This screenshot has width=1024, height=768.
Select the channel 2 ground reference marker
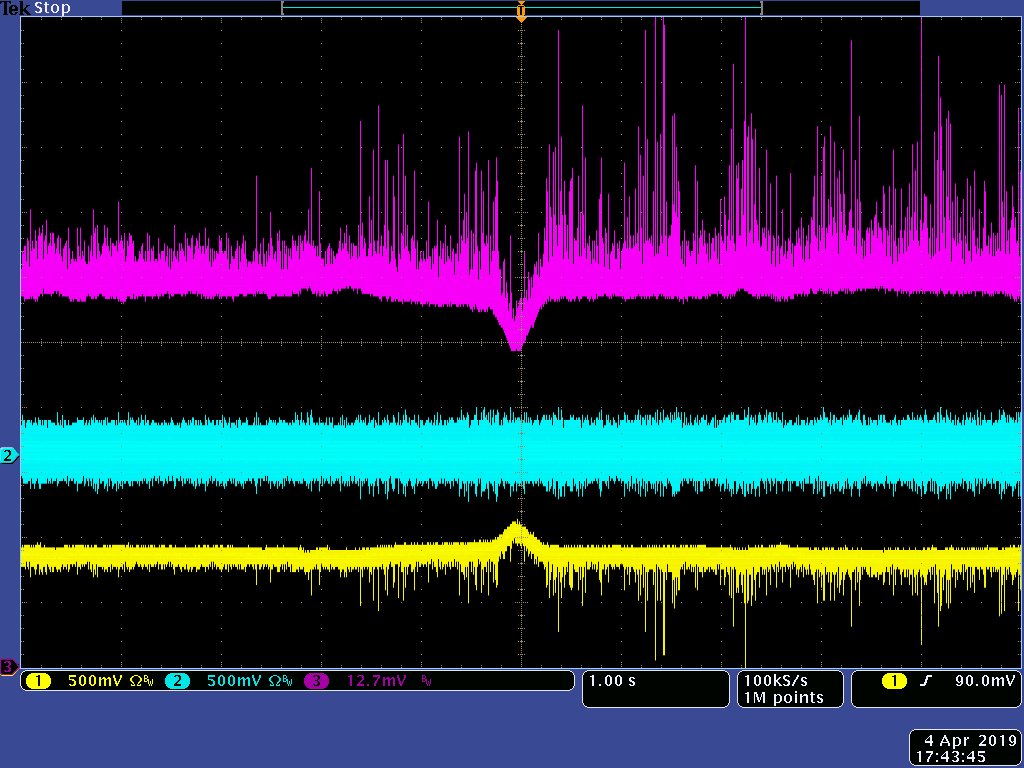click(9, 456)
